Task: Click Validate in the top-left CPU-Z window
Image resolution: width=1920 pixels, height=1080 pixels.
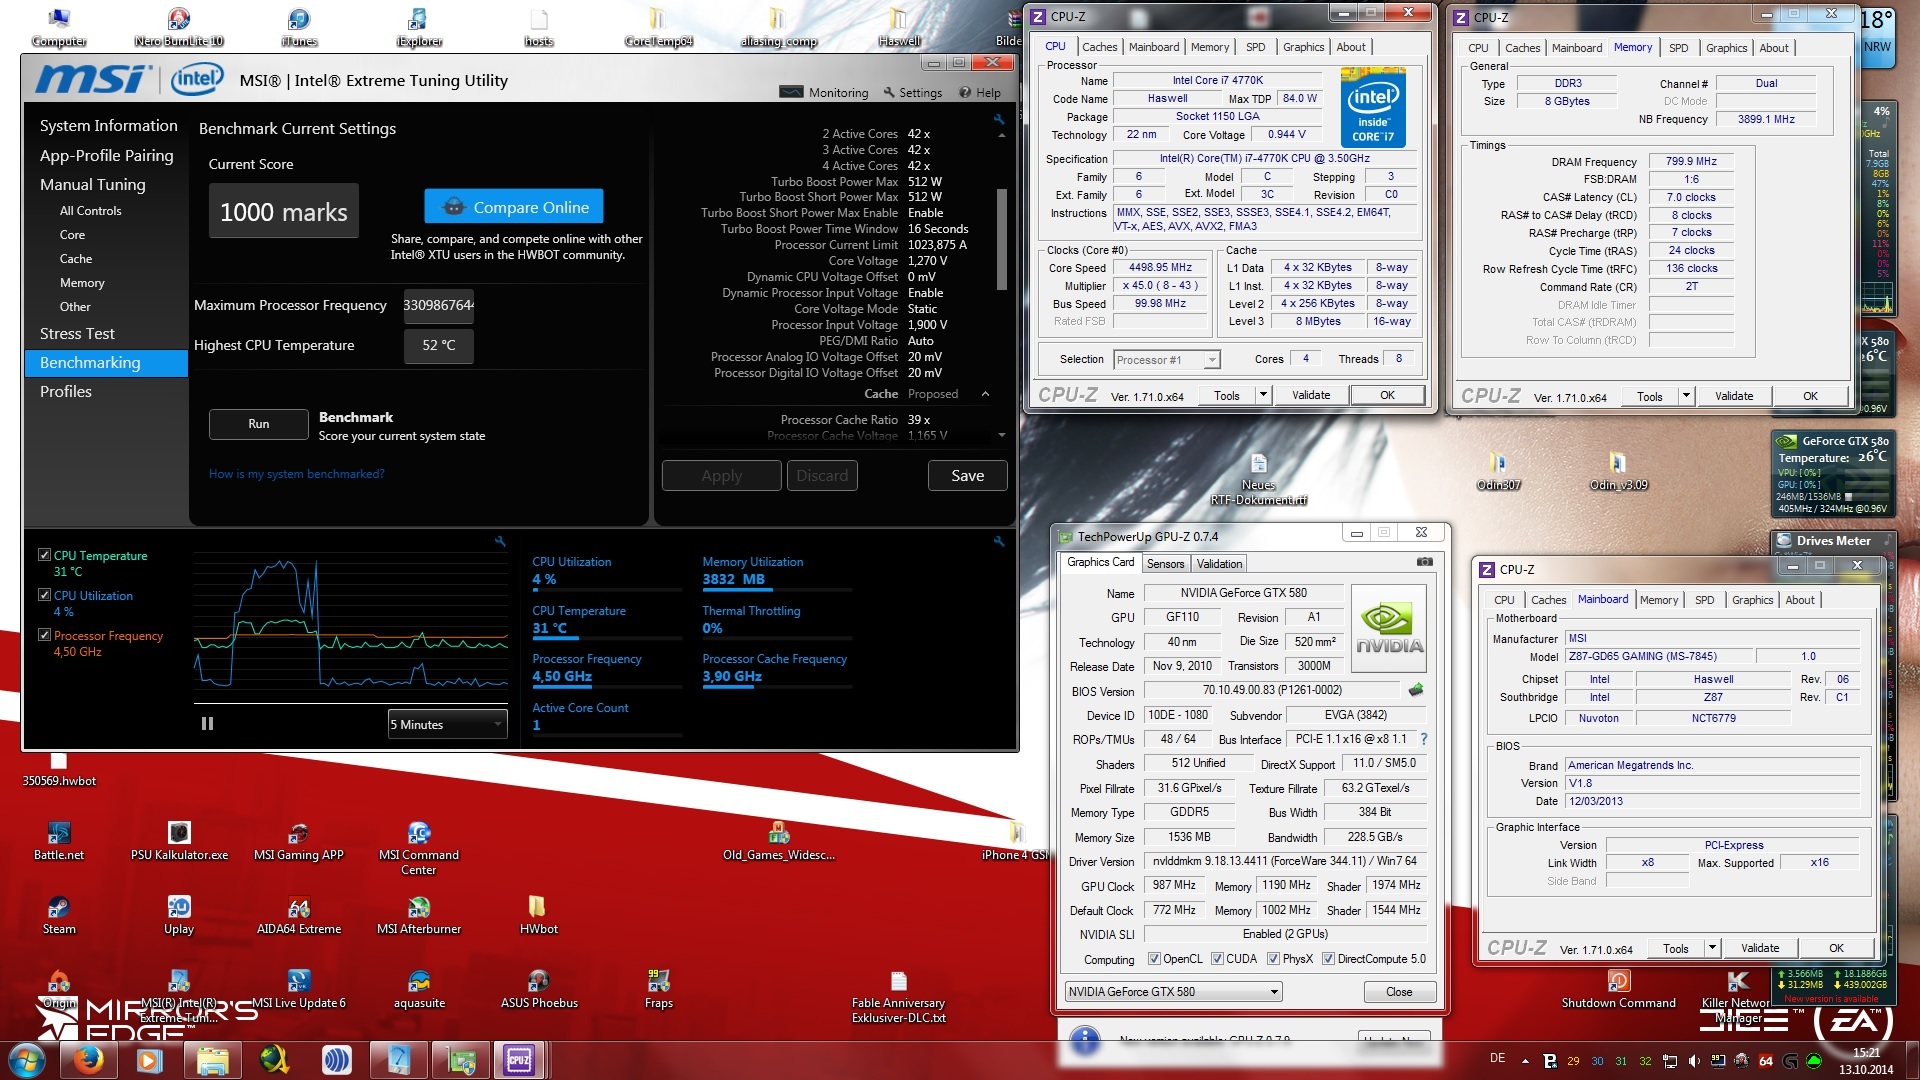Action: point(1310,395)
